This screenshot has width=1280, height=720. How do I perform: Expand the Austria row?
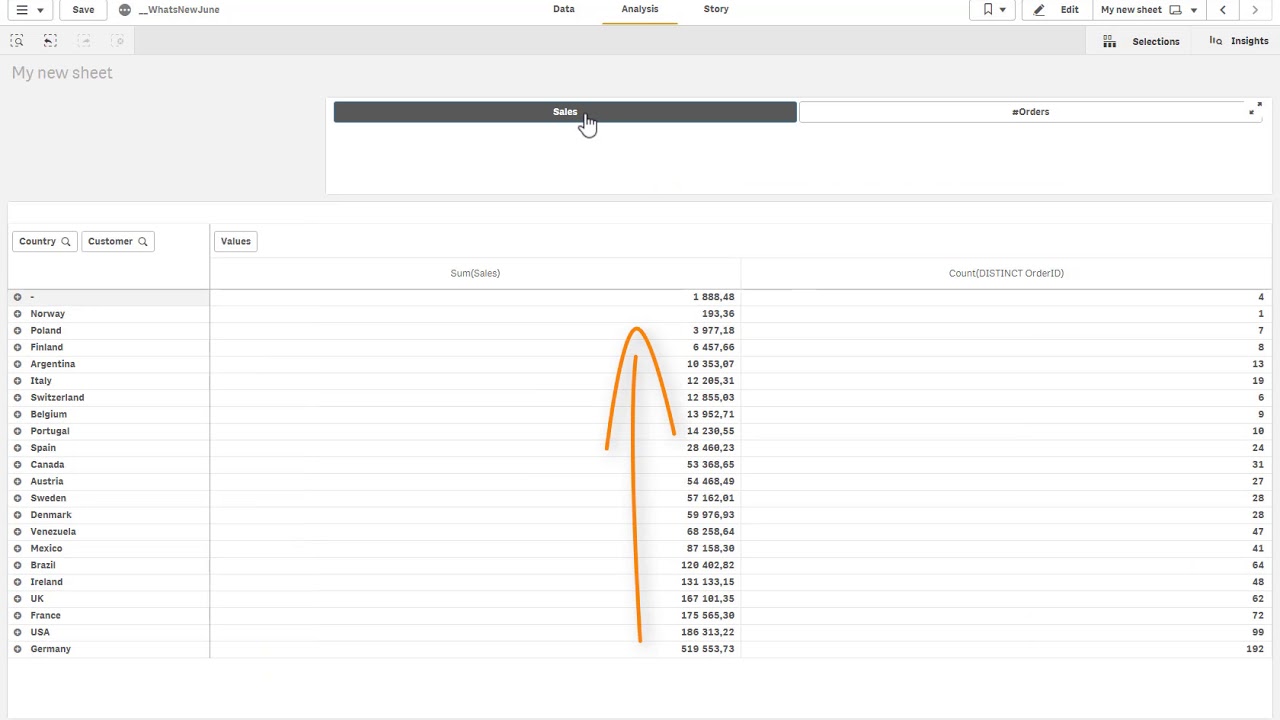(x=17, y=481)
